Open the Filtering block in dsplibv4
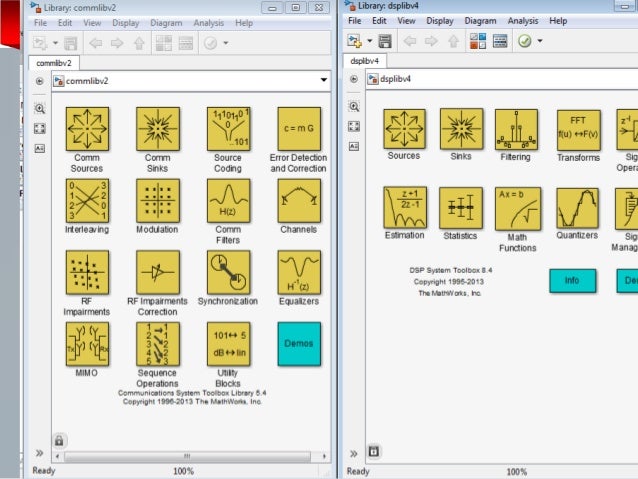This screenshot has height=479, width=638. click(x=516, y=129)
